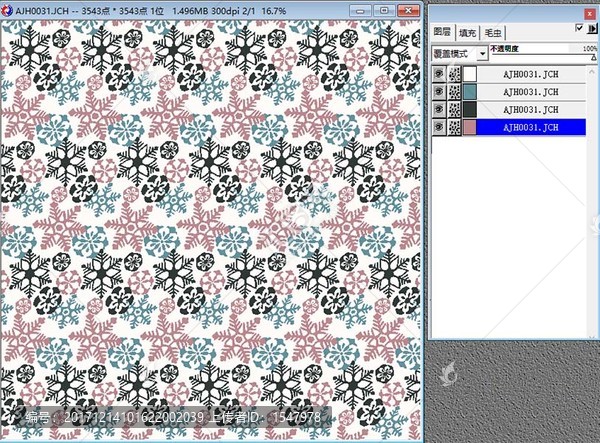Image resolution: width=600 pixels, height=443 pixels.
Task: Open the teal color swatch of the second layer
Action: click(x=470, y=92)
